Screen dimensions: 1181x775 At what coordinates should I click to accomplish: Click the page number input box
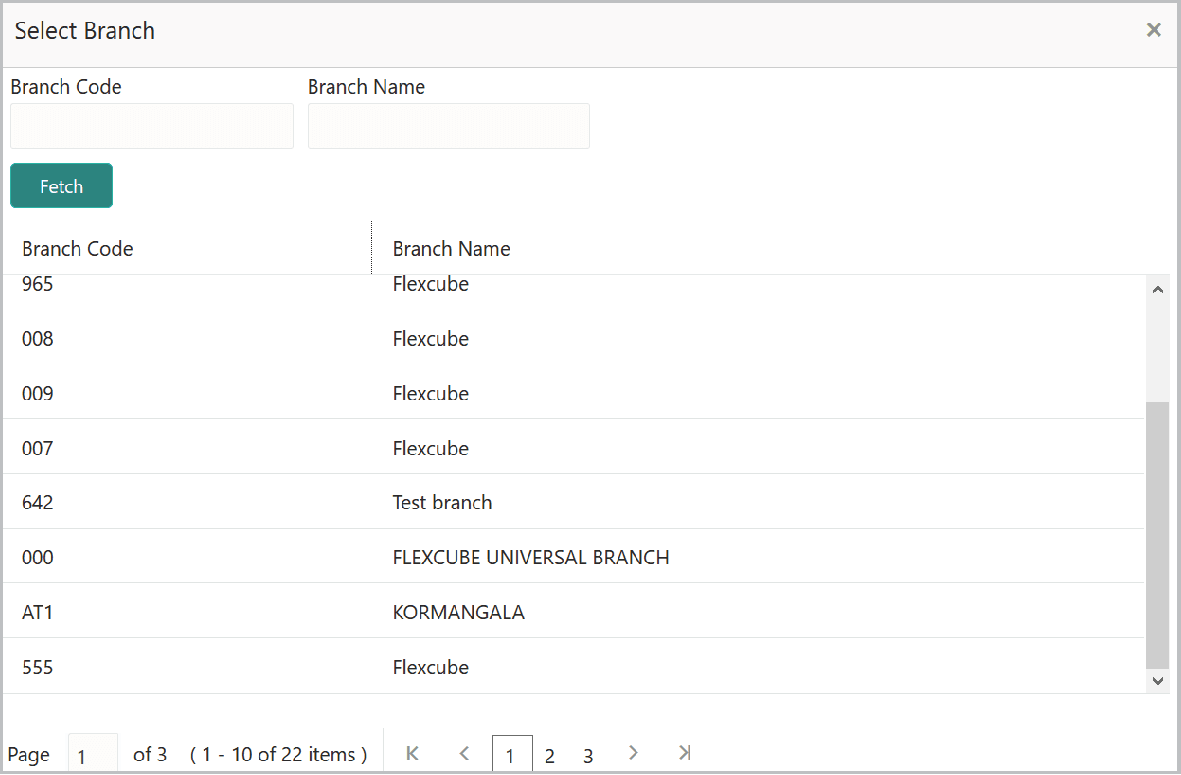tap(93, 754)
